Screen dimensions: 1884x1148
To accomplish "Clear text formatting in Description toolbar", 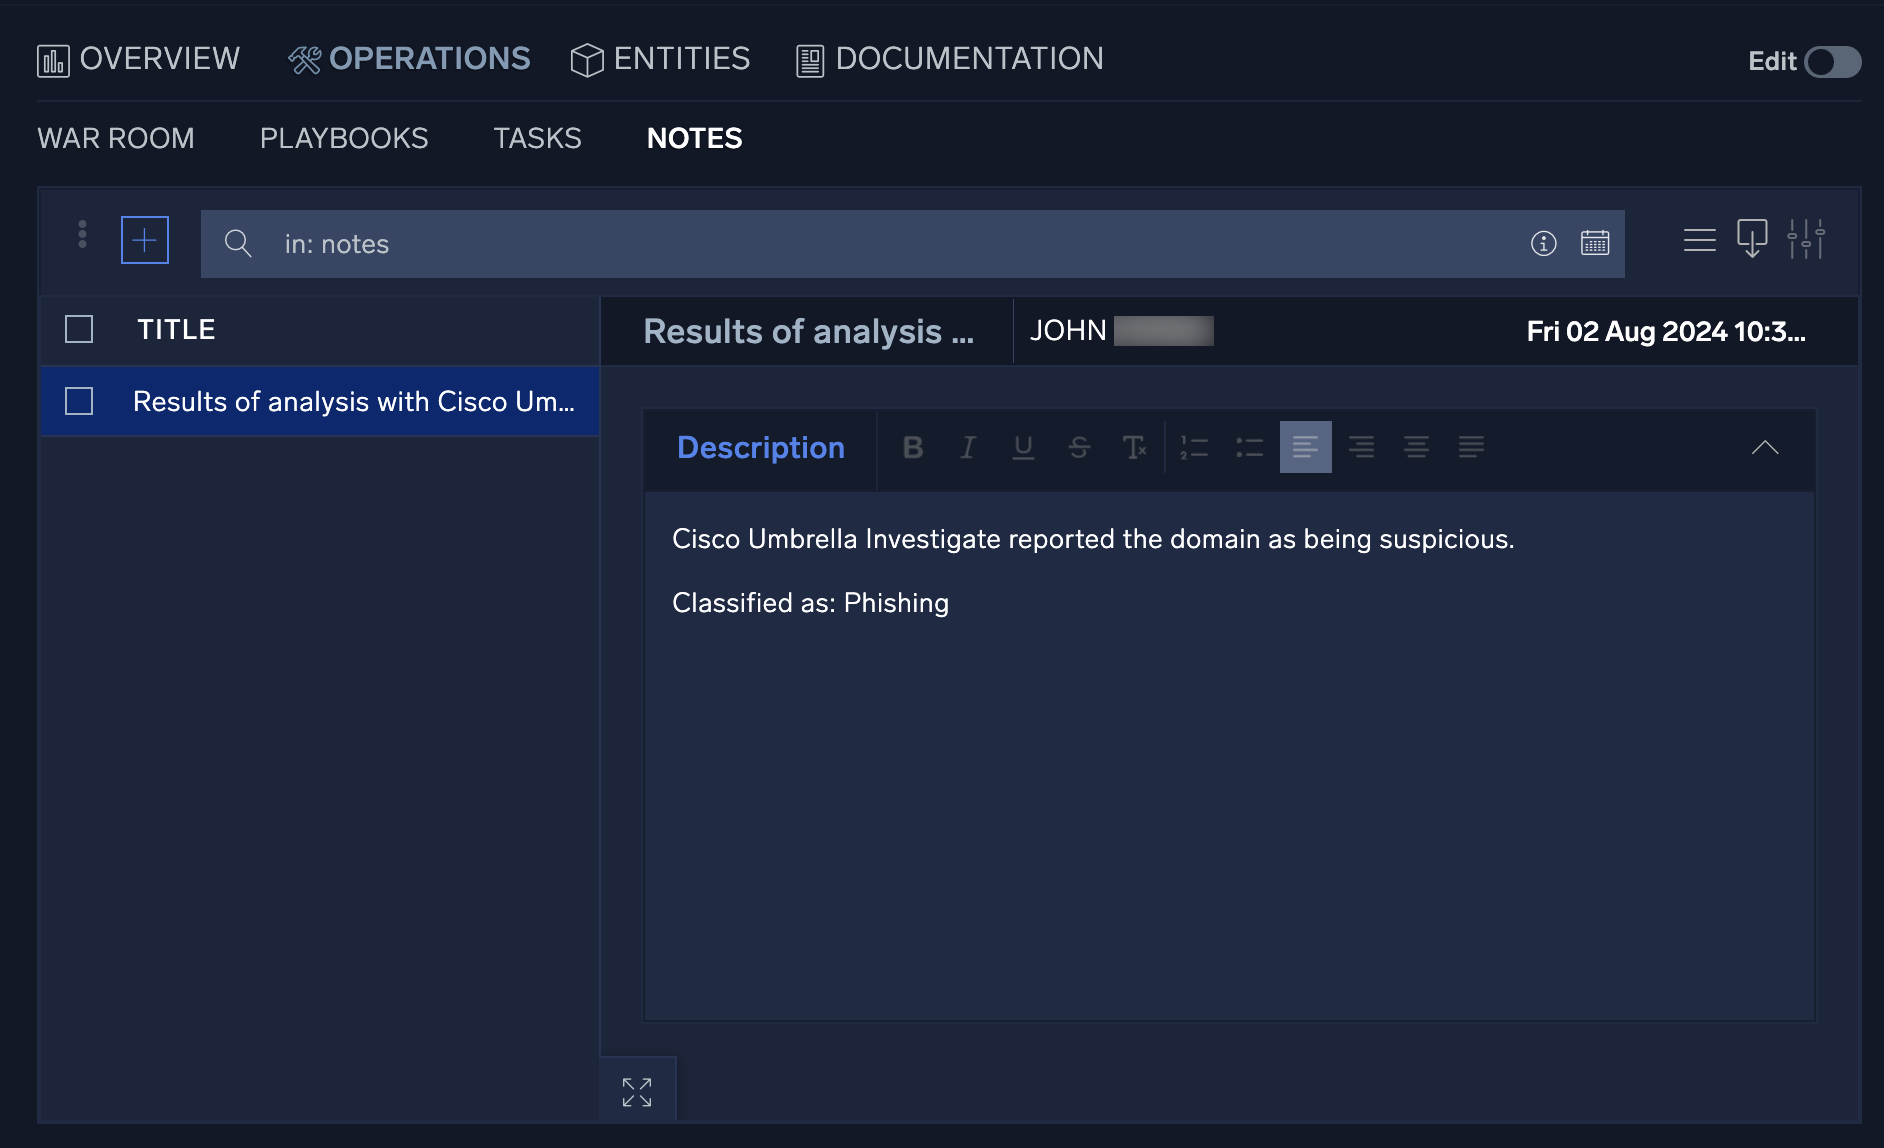I will [x=1134, y=448].
